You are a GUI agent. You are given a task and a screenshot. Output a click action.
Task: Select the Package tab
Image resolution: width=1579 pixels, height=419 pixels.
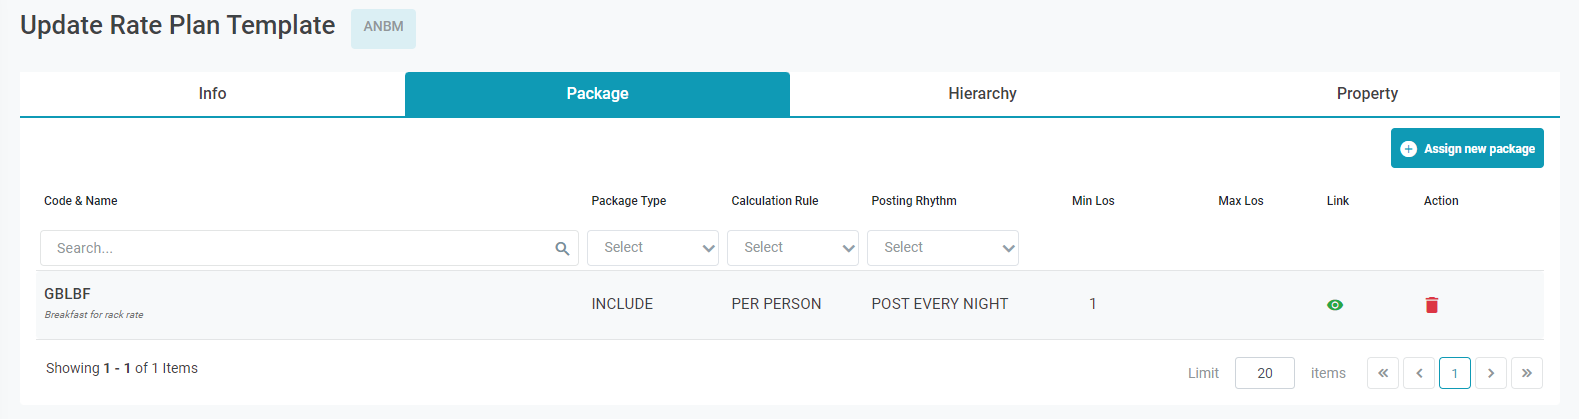[597, 94]
